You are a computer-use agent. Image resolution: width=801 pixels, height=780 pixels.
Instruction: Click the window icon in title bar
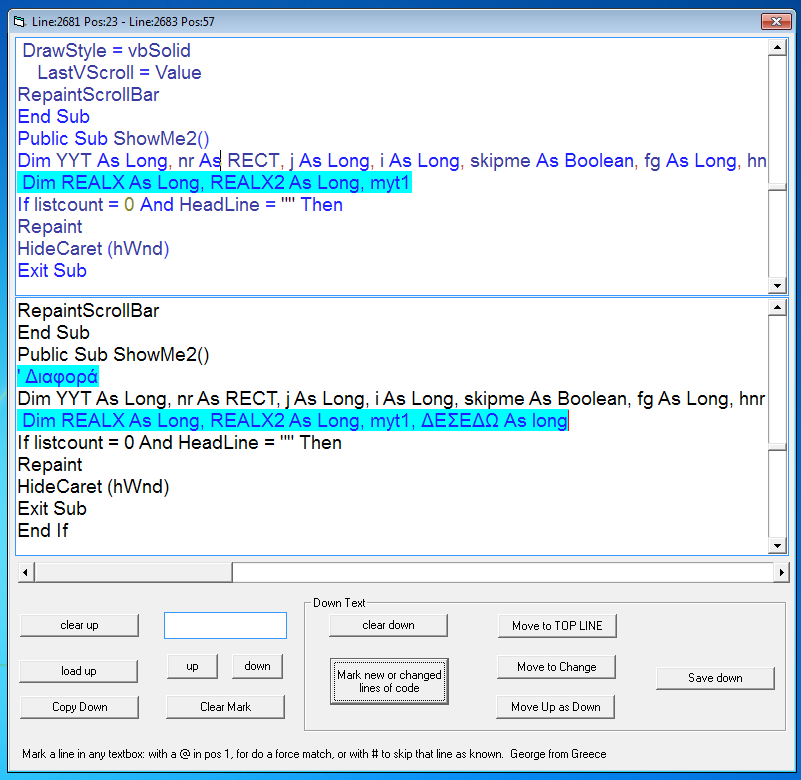coord(19,21)
